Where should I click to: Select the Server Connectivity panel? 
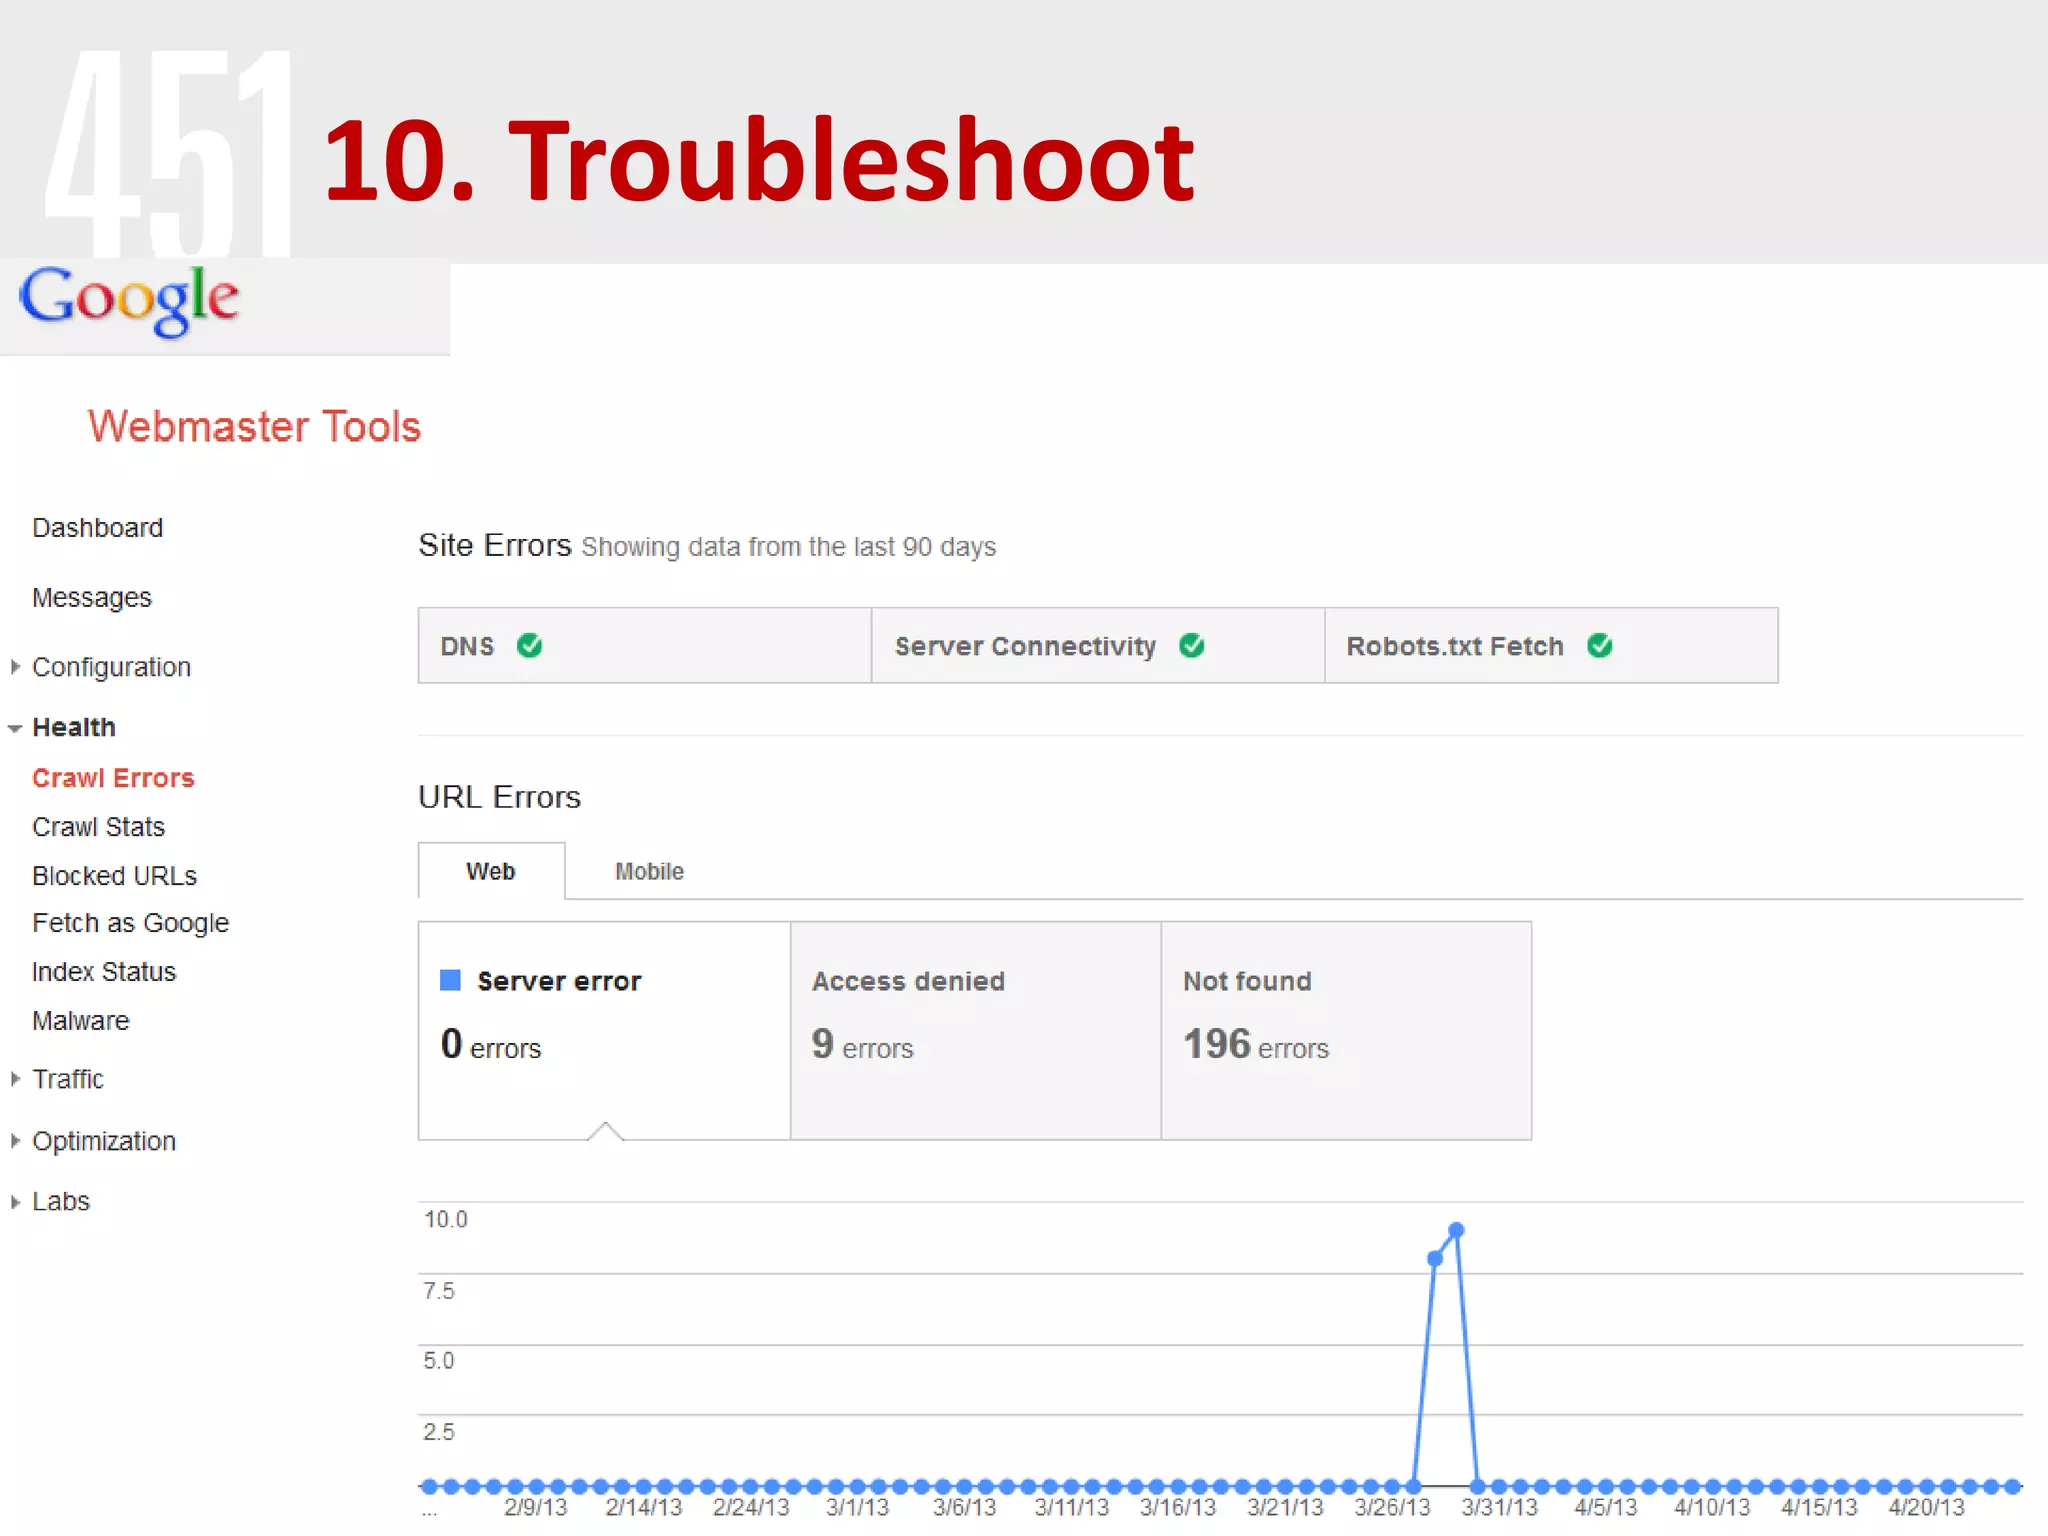[x=1098, y=646]
